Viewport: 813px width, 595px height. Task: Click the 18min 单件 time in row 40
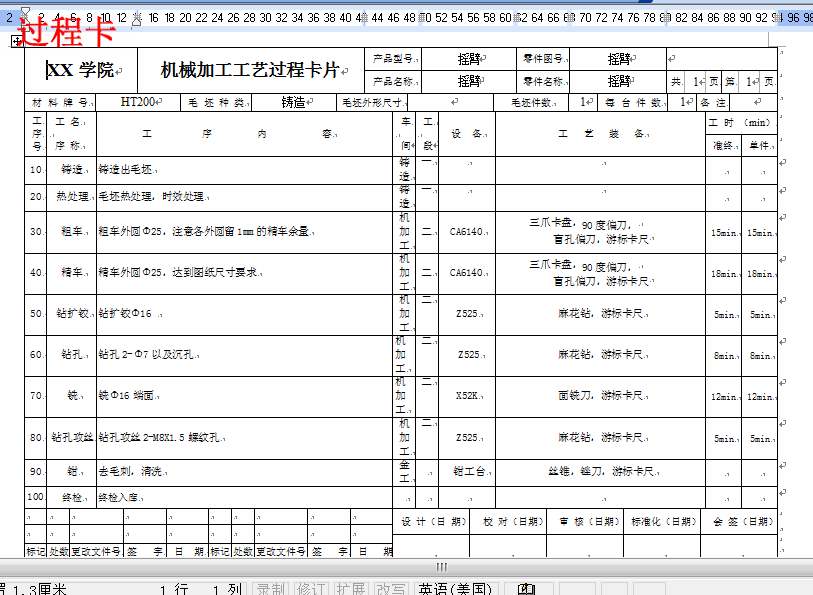760,274
